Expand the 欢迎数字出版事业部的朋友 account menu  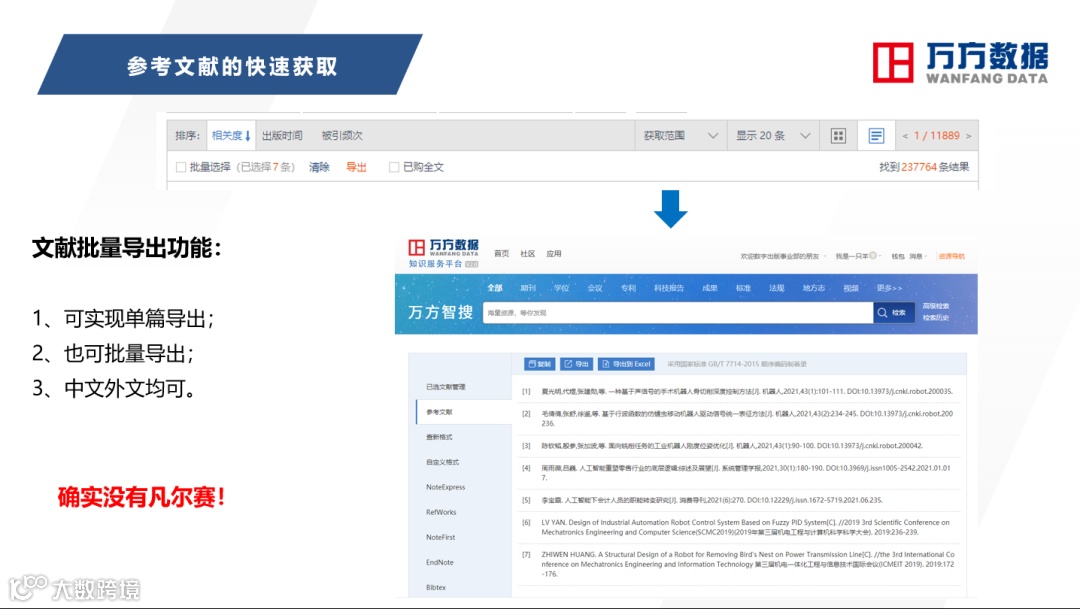click(x=782, y=256)
